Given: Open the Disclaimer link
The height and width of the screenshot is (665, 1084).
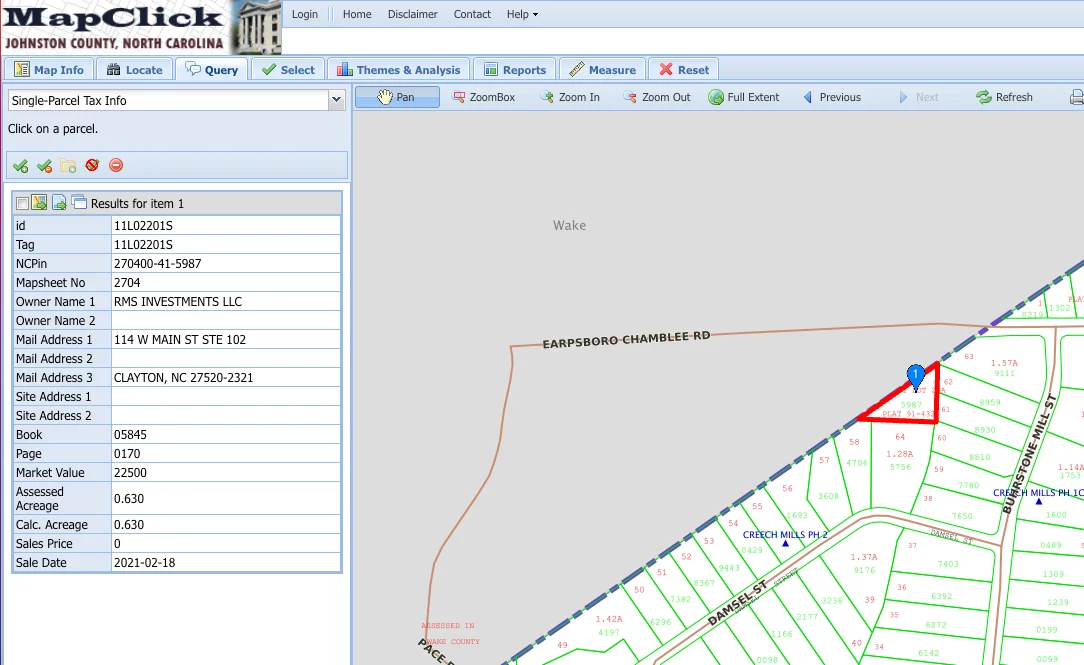Looking at the screenshot, I should 412,14.
